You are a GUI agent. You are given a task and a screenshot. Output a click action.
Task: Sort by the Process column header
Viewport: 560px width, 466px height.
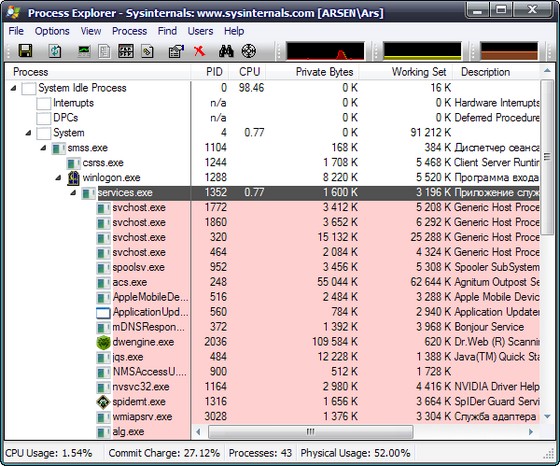(98, 72)
